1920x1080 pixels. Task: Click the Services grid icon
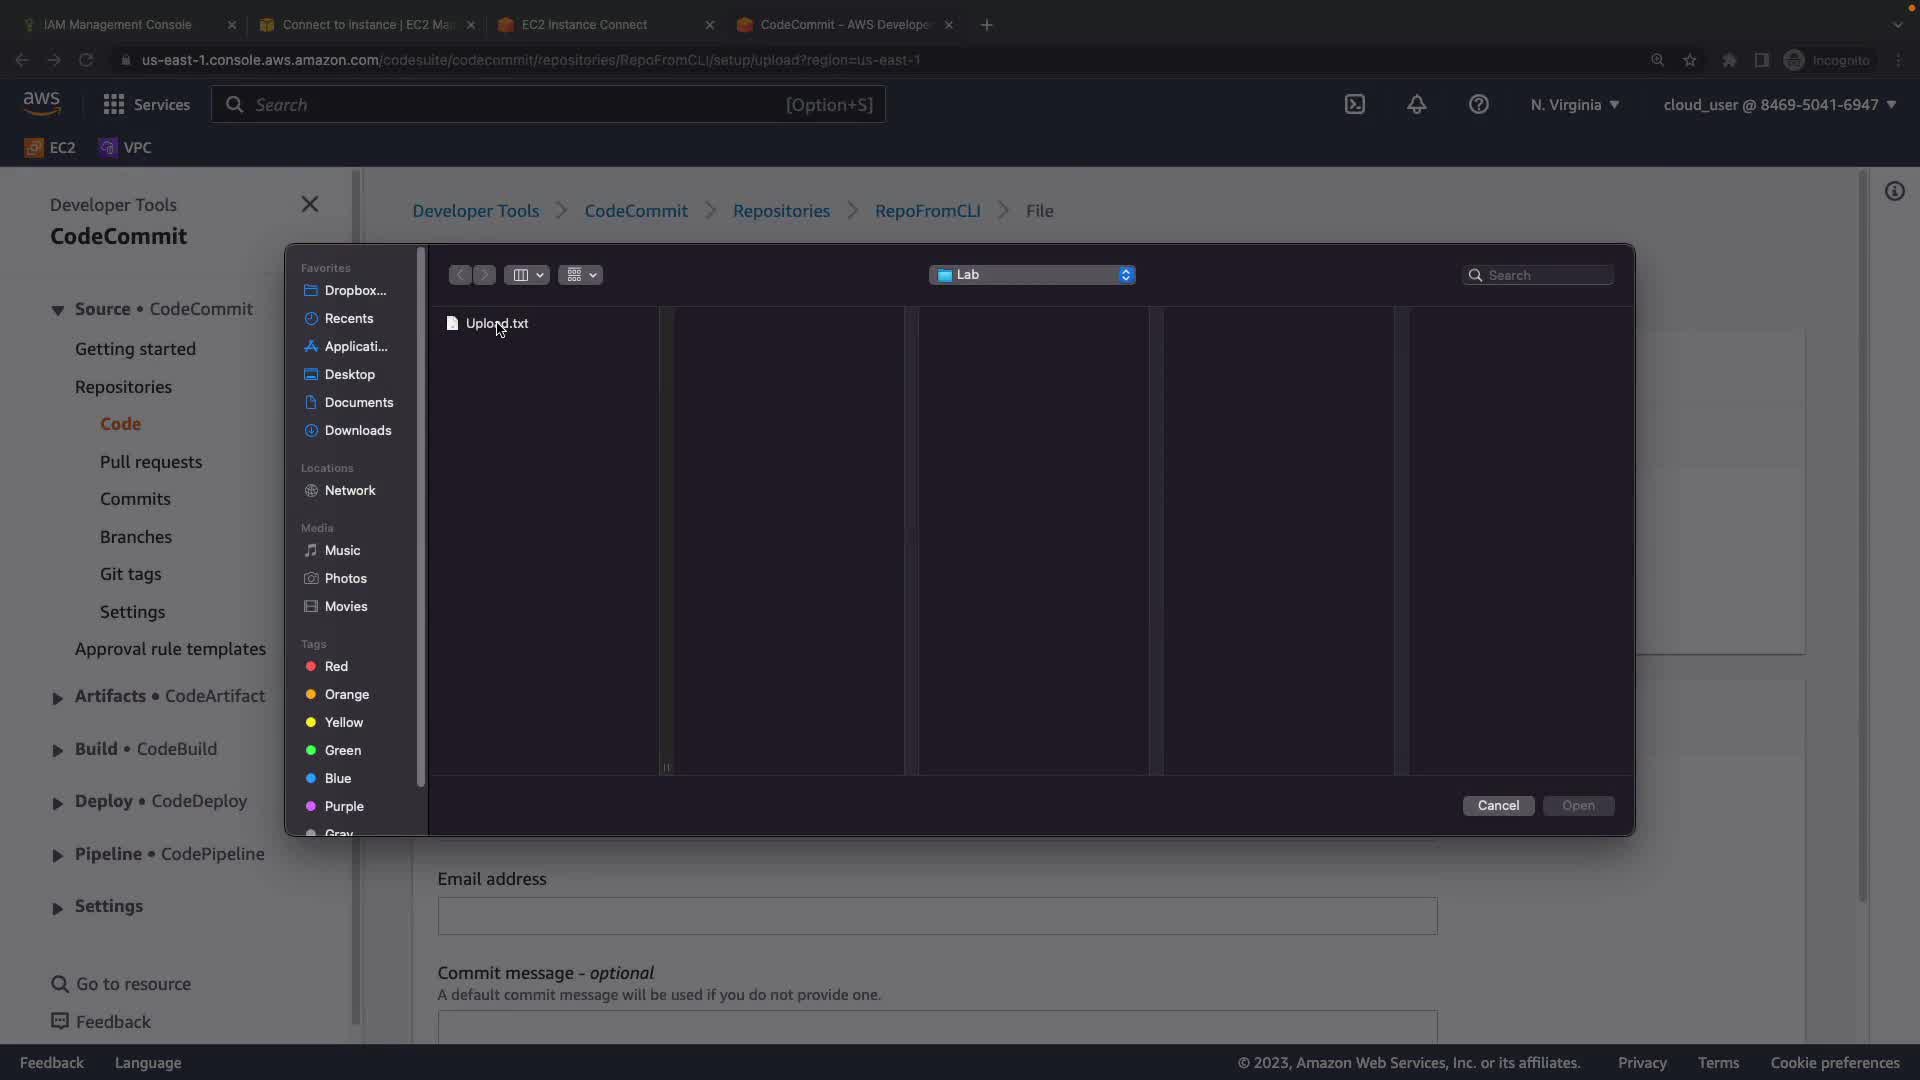point(114,104)
